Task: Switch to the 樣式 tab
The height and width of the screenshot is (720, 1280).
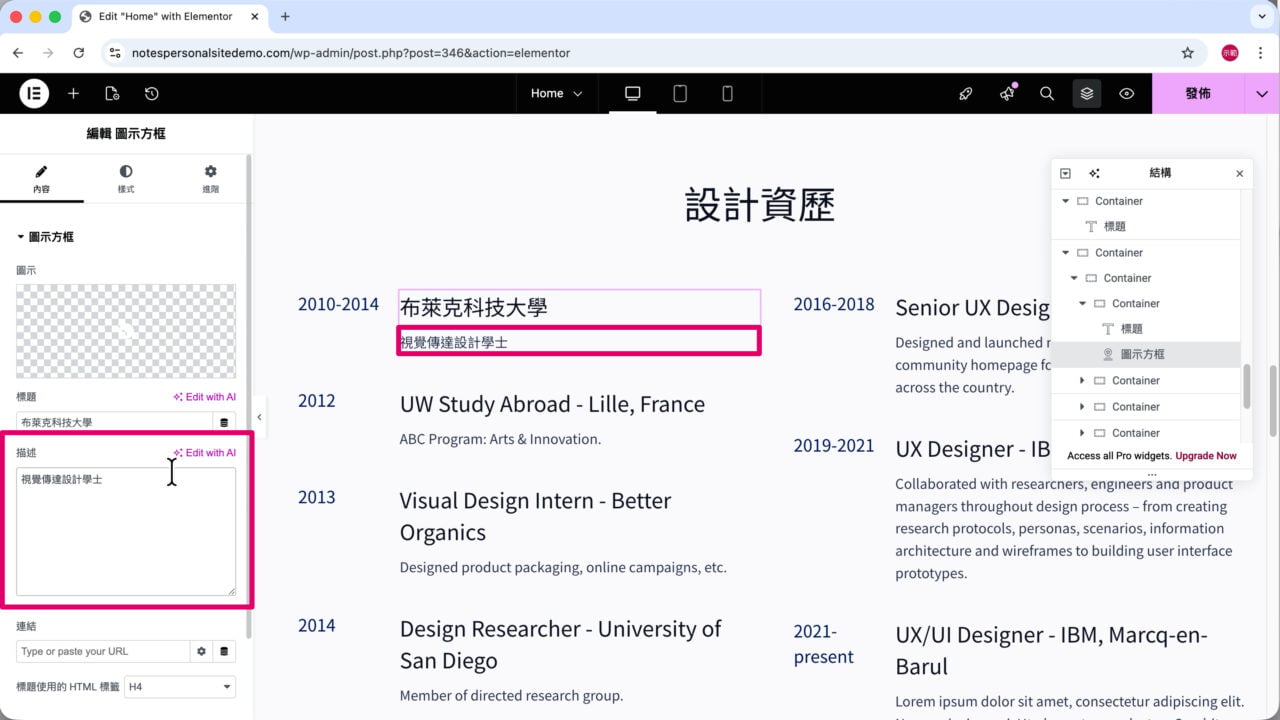Action: [x=126, y=179]
